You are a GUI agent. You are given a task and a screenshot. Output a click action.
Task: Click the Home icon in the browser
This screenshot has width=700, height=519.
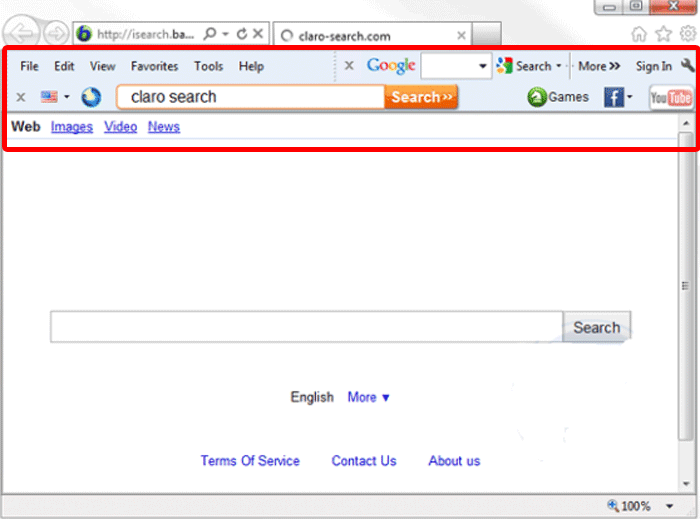[x=639, y=34]
